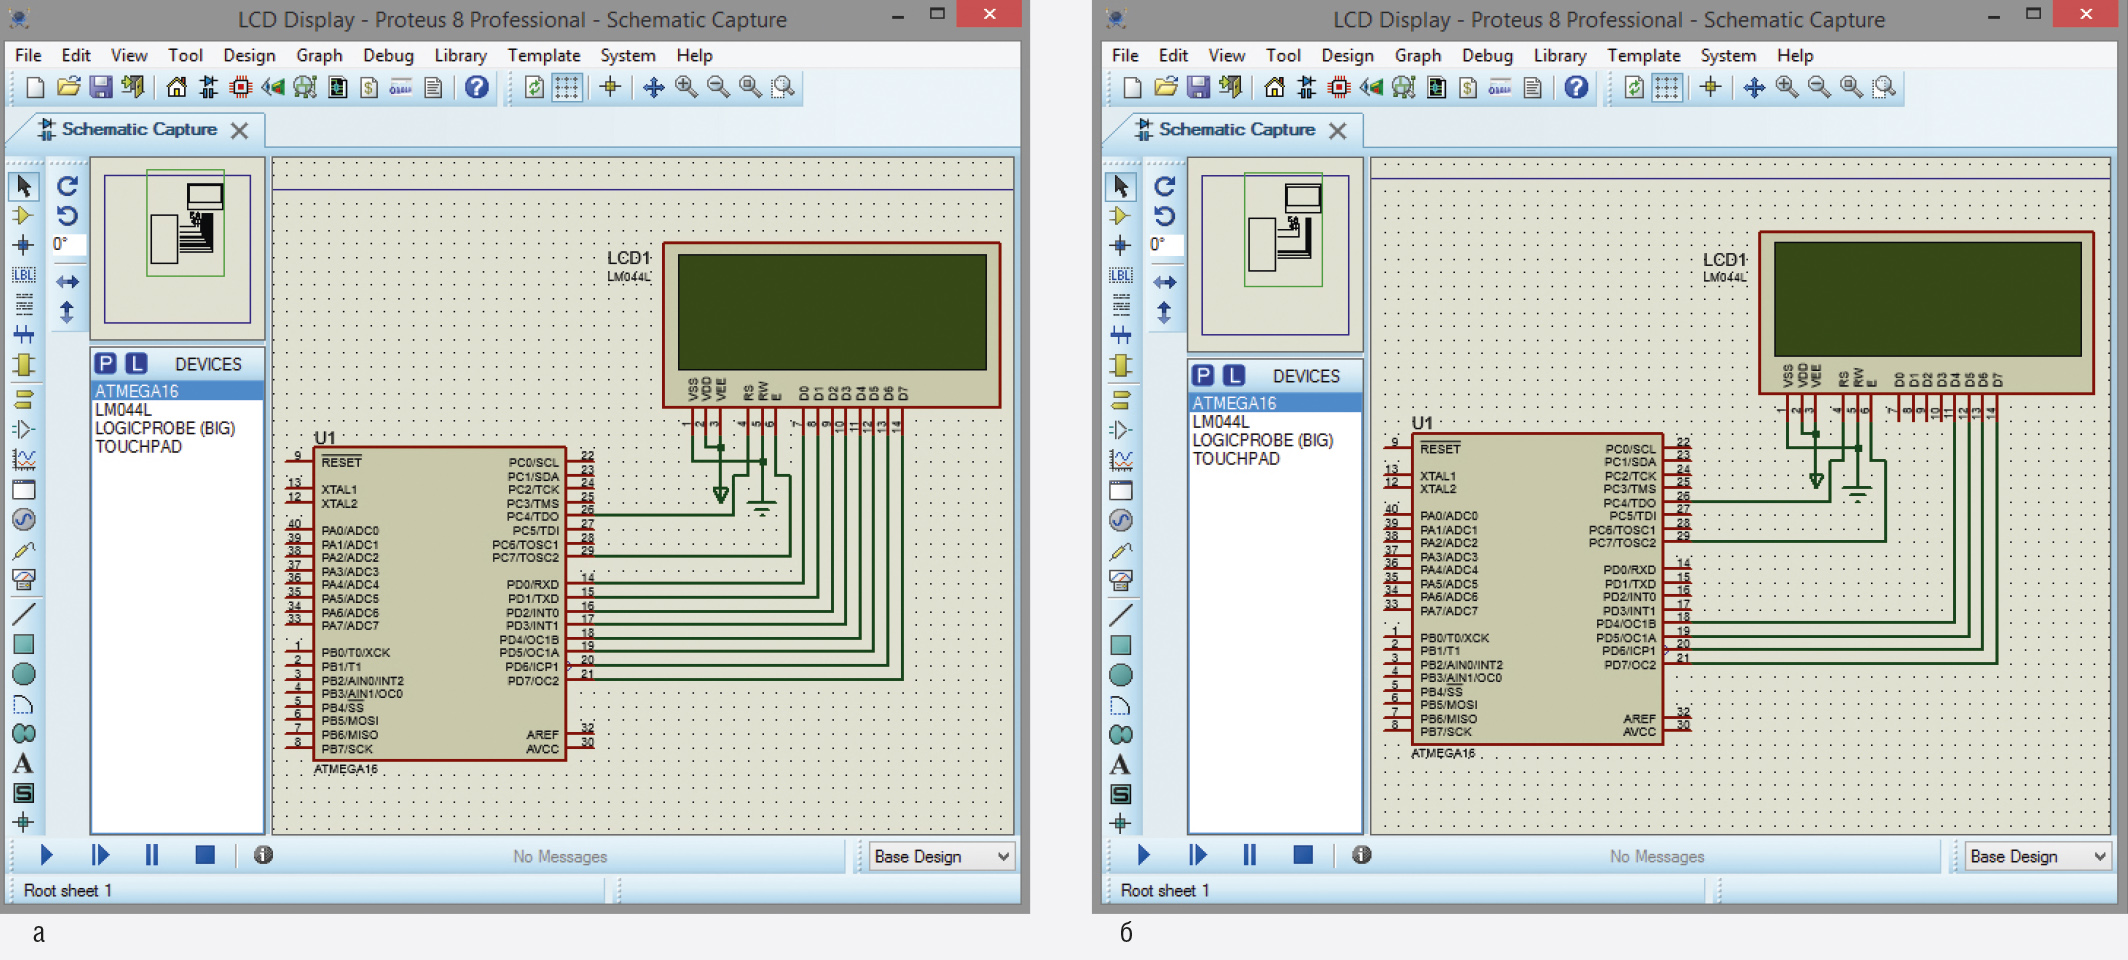
Task: Save project floppy icon in right window
Action: click(x=1198, y=88)
